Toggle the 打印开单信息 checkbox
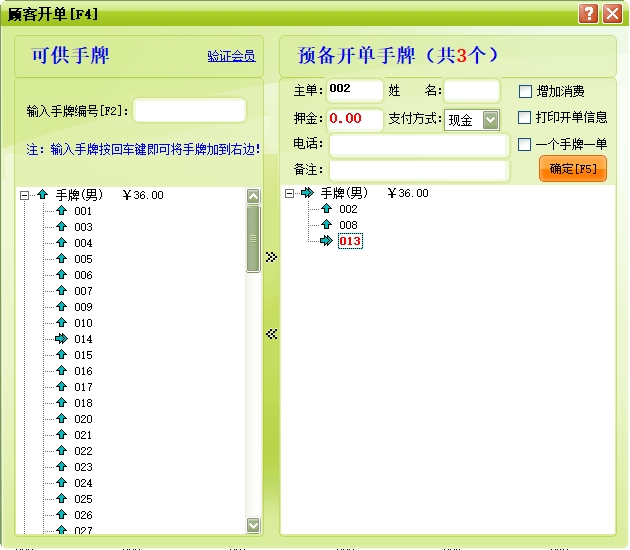This screenshot has width=630, height=550. pos(525,117)
